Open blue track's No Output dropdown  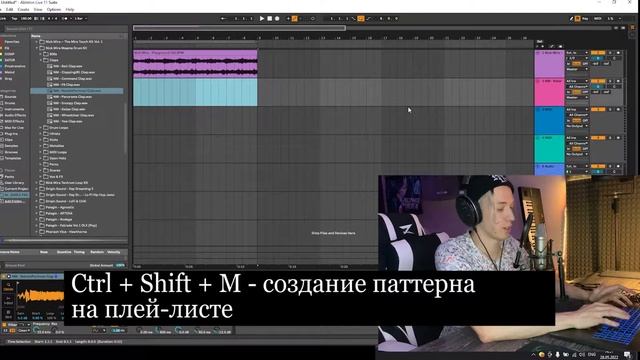pos(577,126)
